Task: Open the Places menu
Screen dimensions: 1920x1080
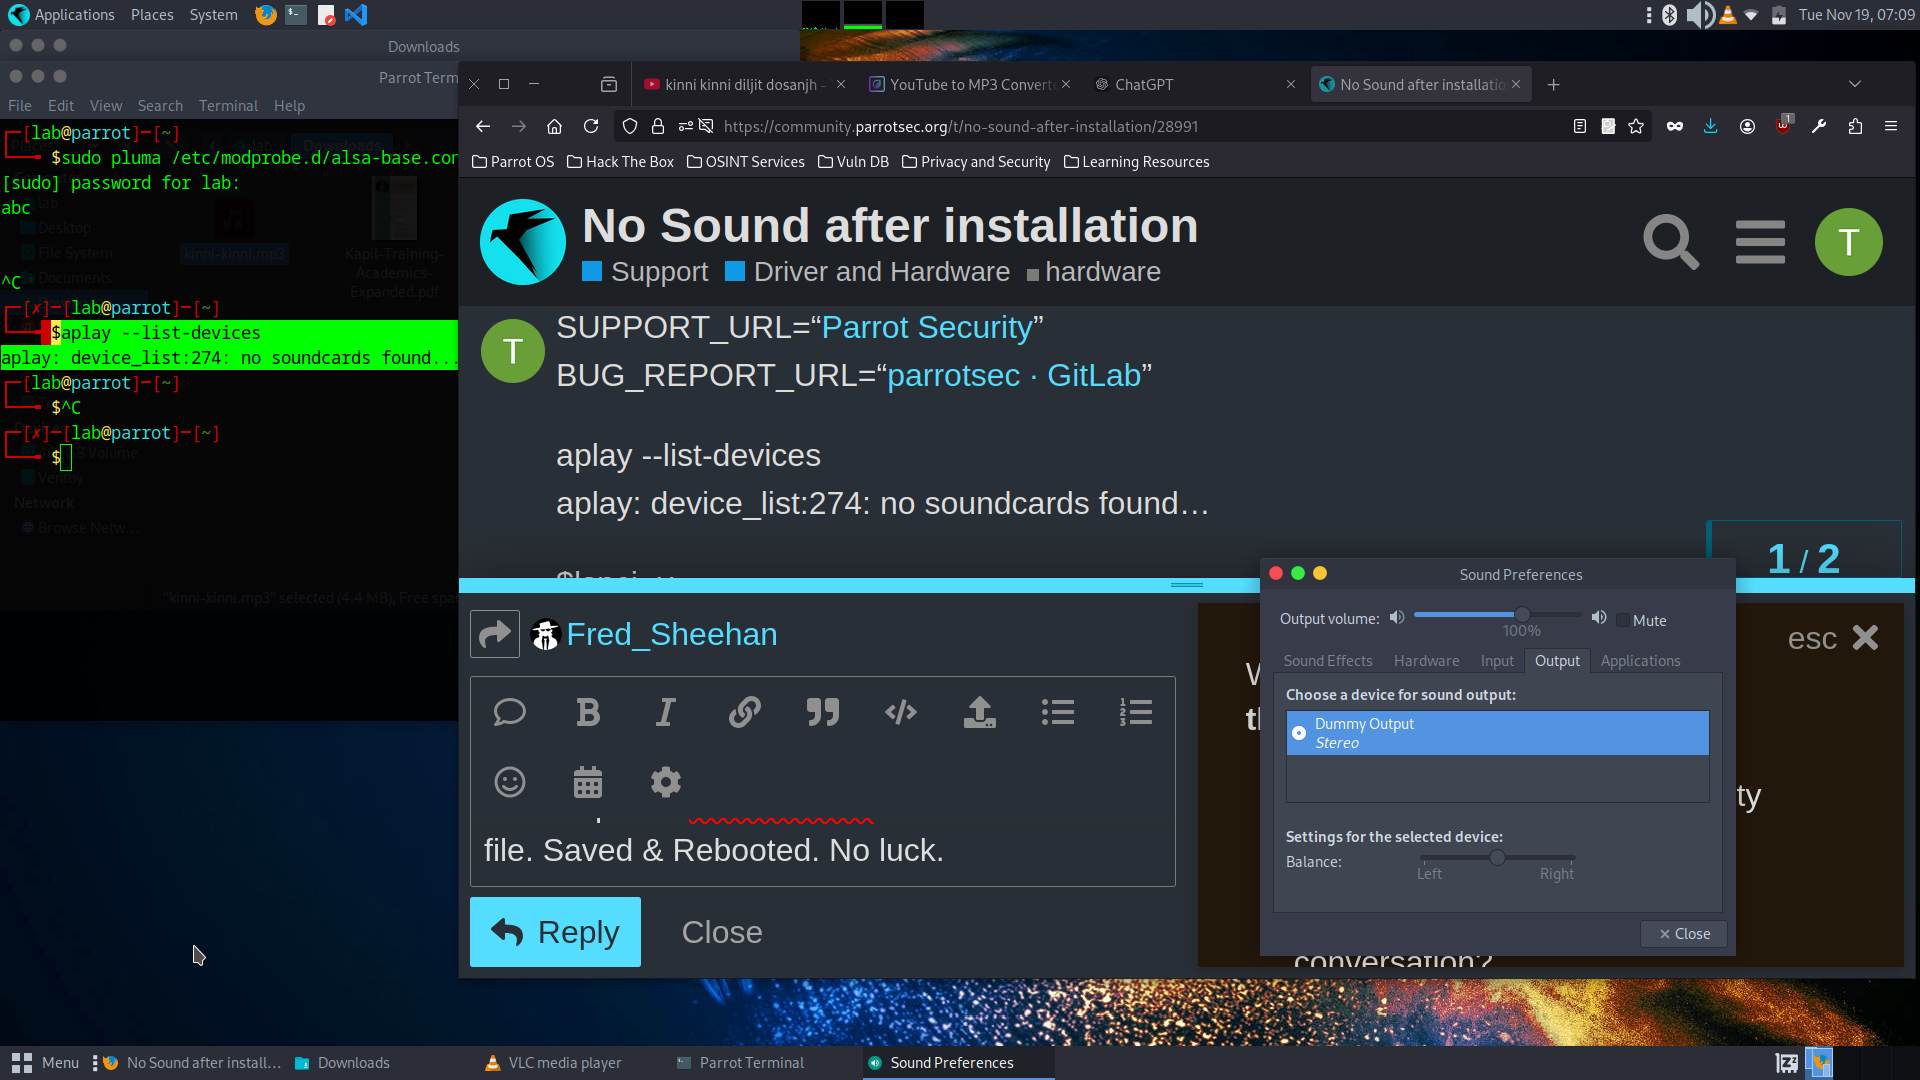Action: click(152, 15)
